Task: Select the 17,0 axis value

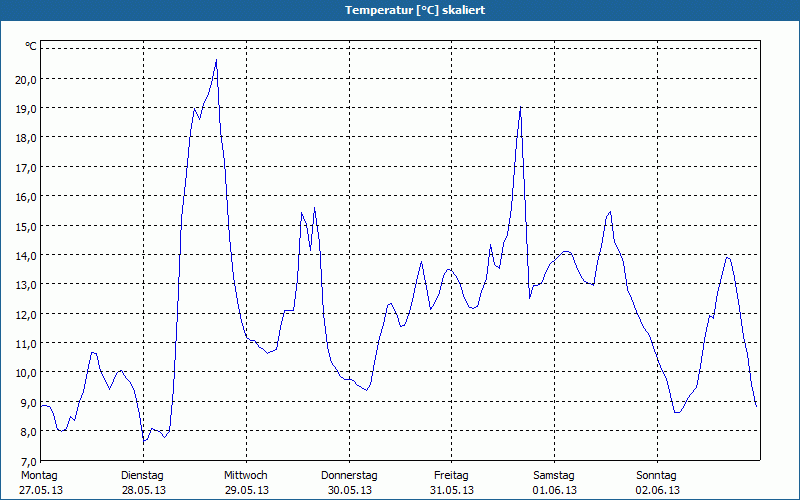Action: point(26,167)
